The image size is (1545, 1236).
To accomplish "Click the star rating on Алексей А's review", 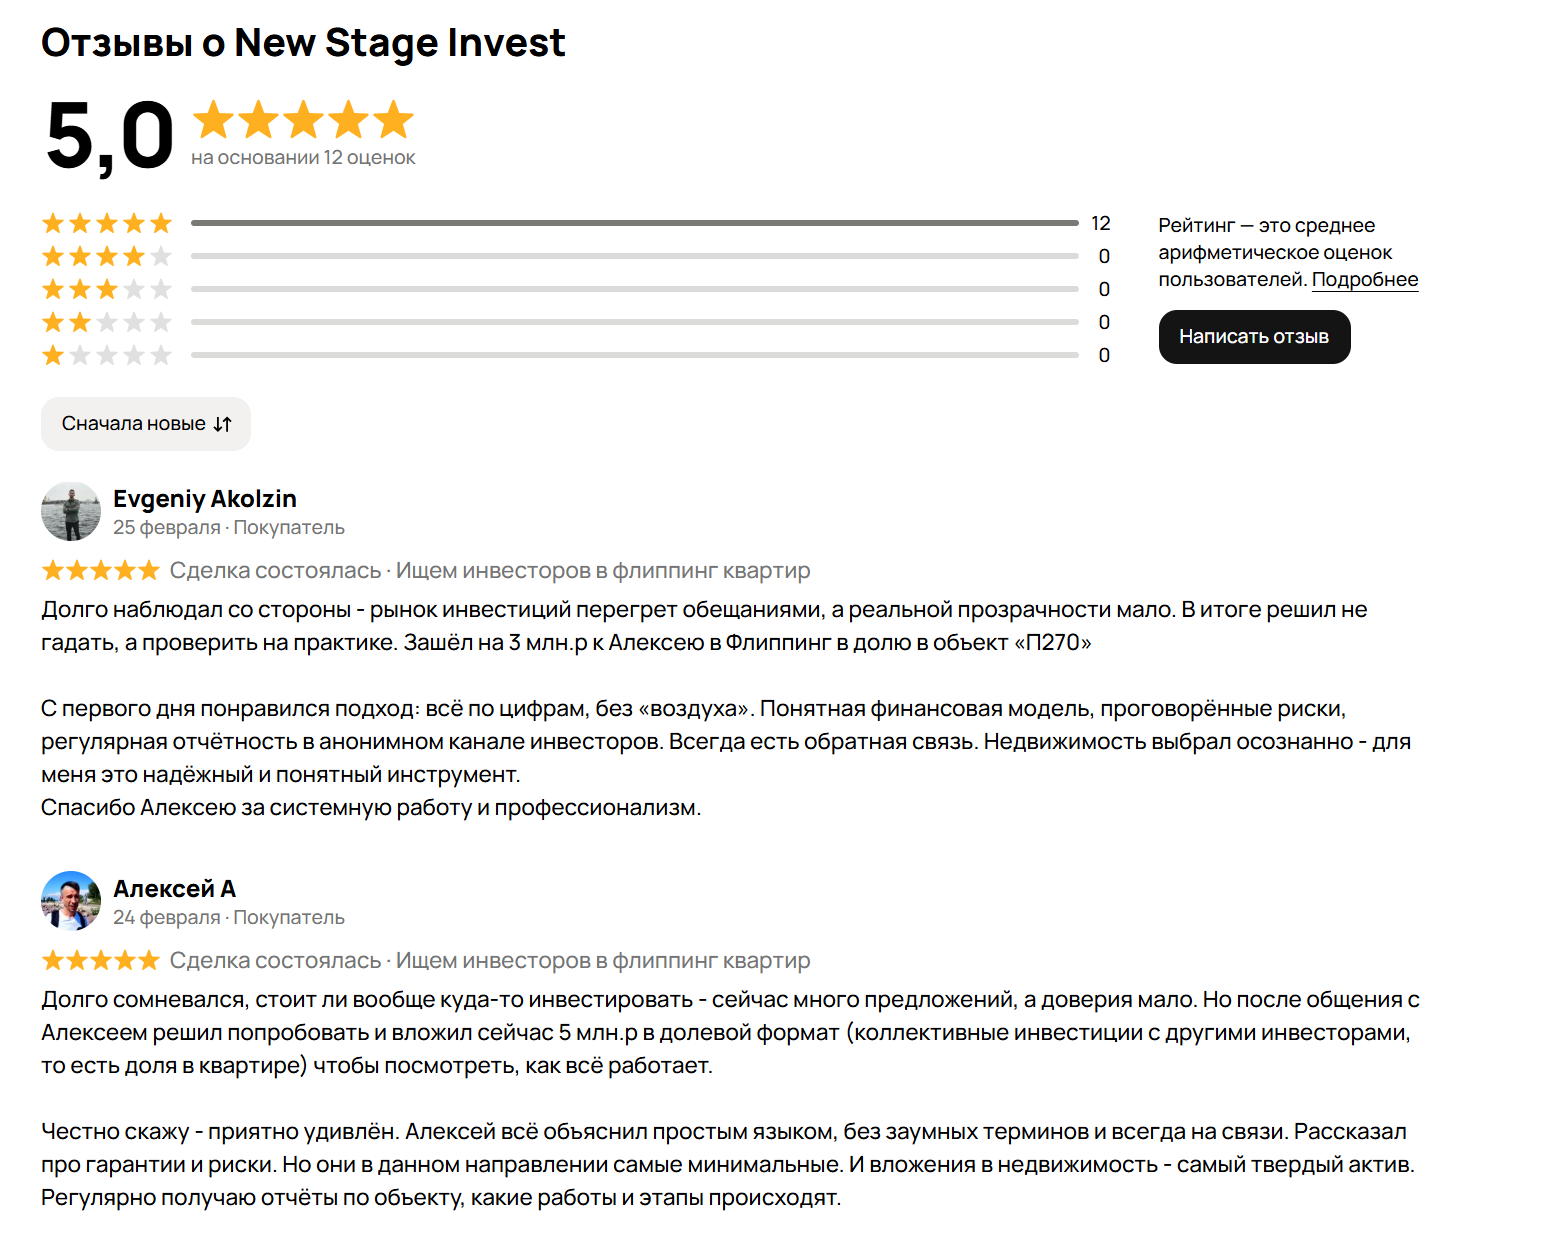I will pos(99,959).
